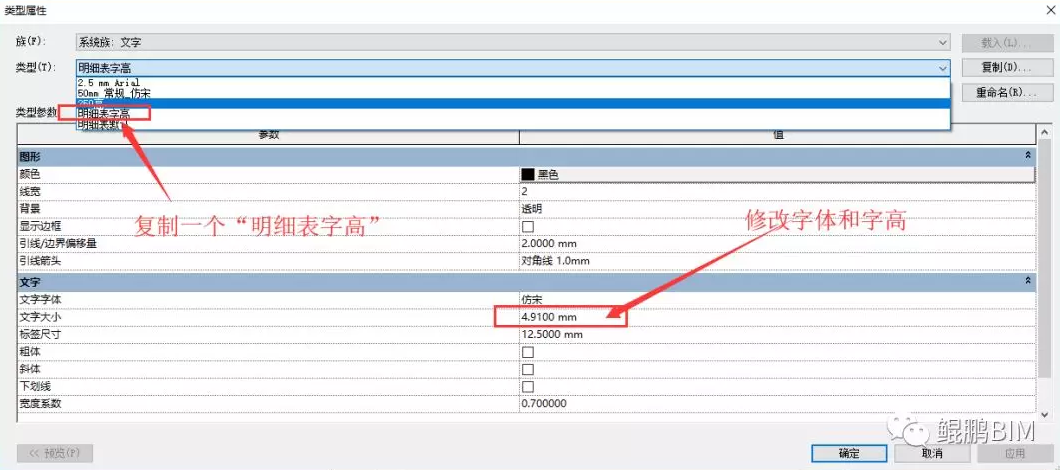The width and height of the screenshot is (1060, 470).
Task: Open the 类型 type dropdown arrow
Action: (x=942, y=67)
